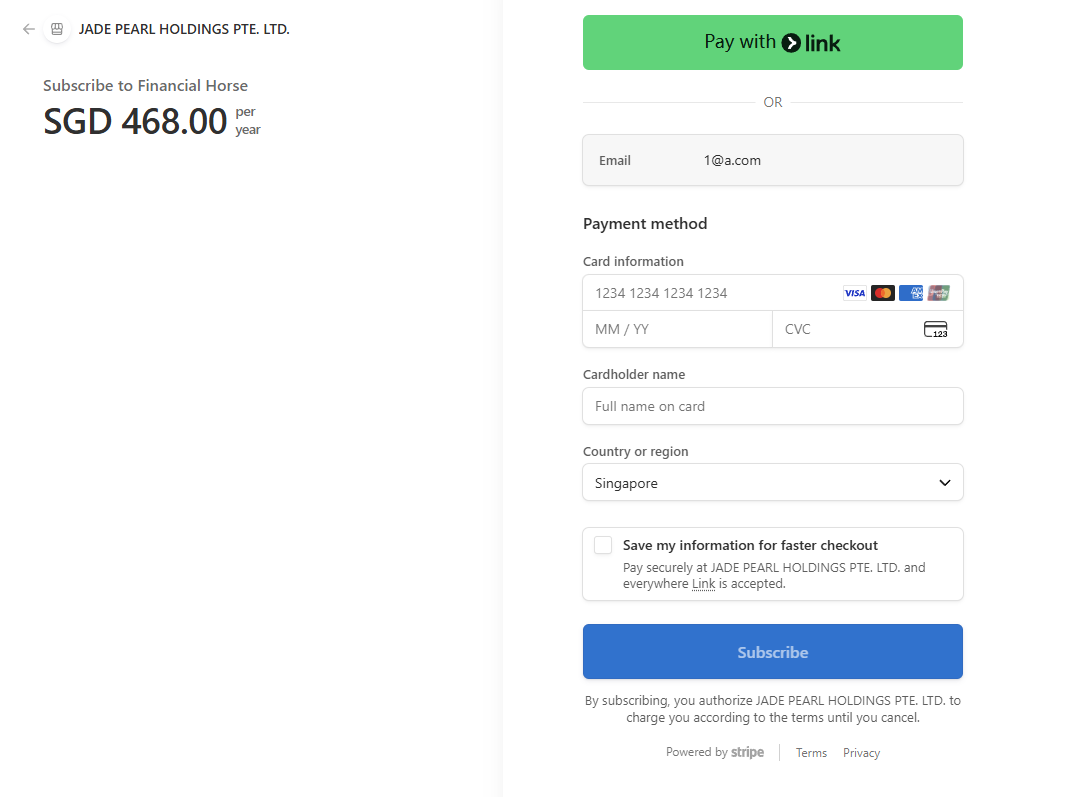The image size is (1070, 797).
Task: Open the Country or region dropdown
Action: [772, 483]
